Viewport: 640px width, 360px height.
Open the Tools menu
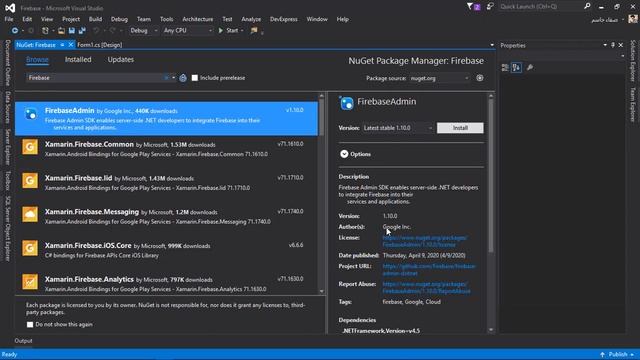click(167, 19)
